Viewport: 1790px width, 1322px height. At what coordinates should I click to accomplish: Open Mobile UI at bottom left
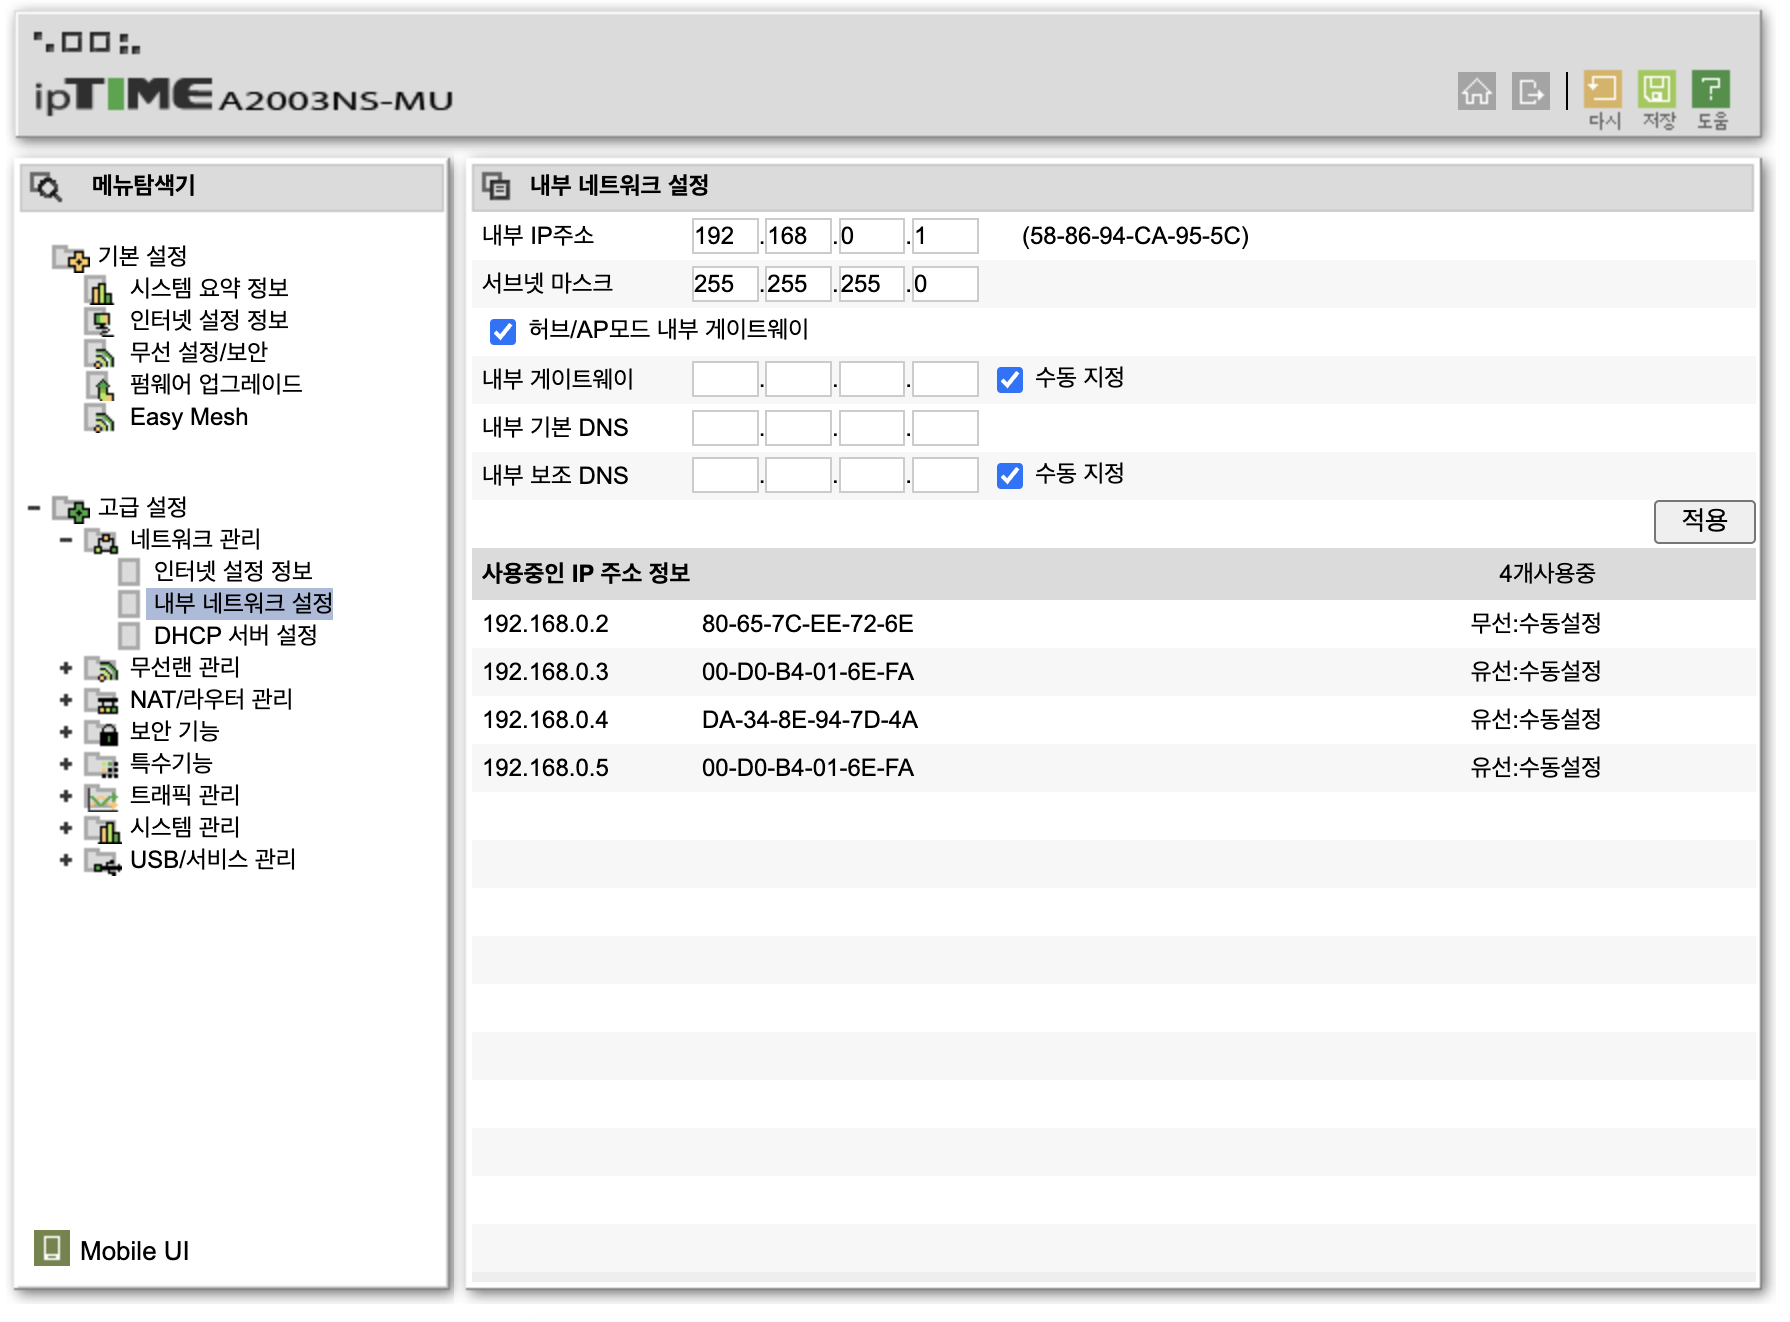pos(135,1249)
